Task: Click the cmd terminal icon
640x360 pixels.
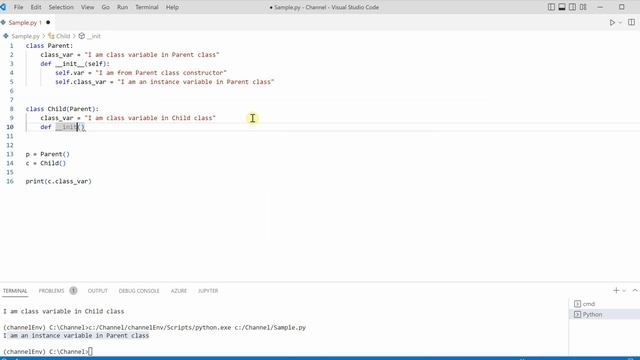Action: pos(577,304)
